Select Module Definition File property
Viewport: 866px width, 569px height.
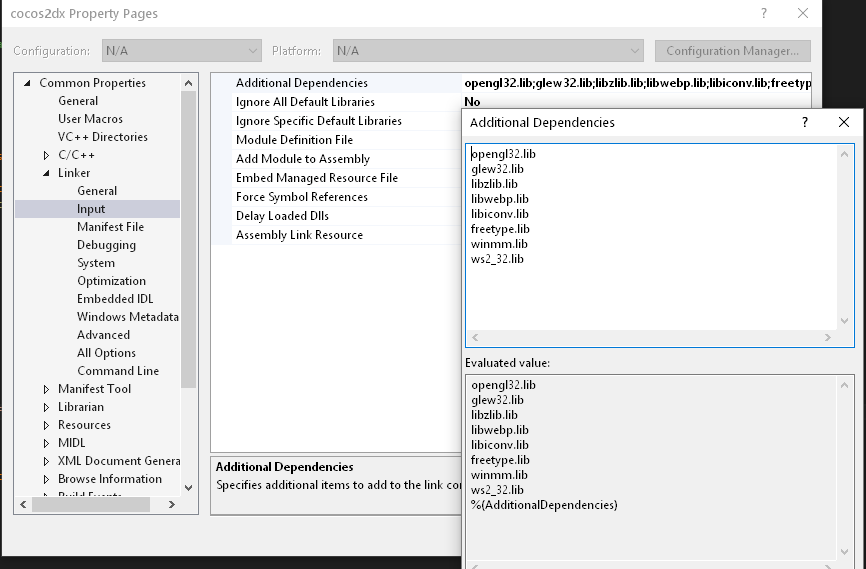pos(294,140)
